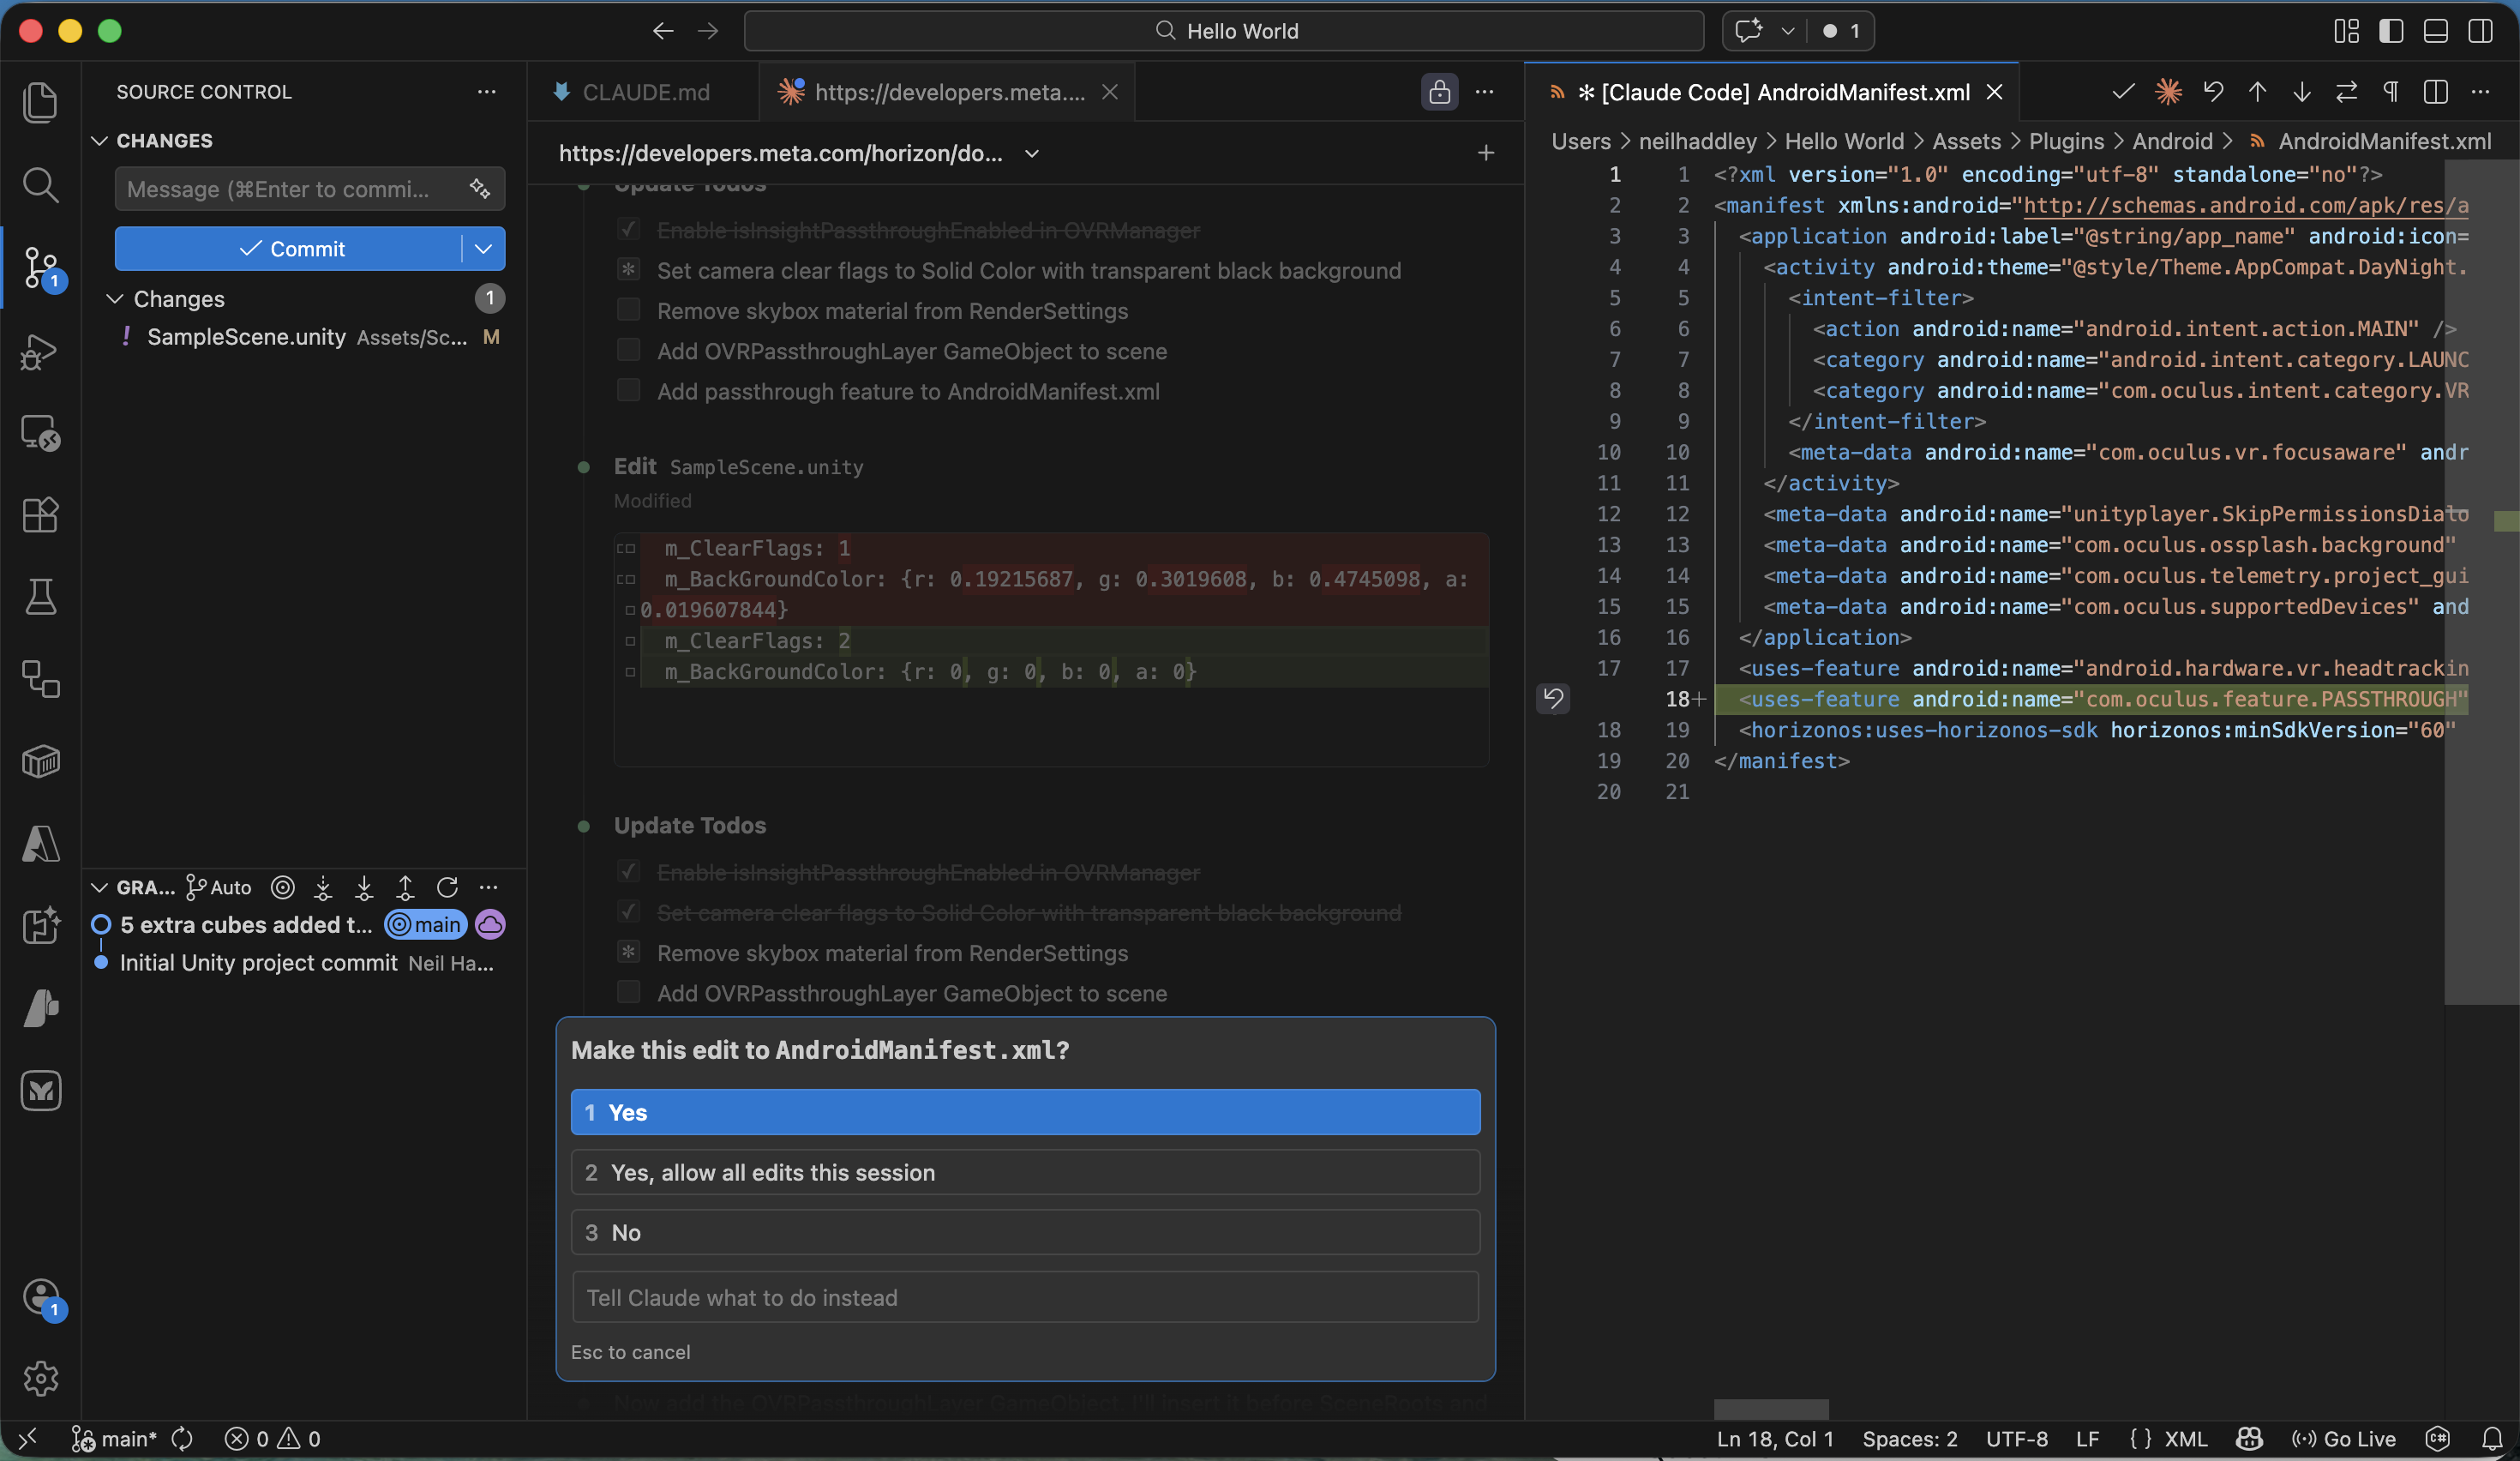Check "Remove skybox material from RenderSettings"
2520x1461 pixels.
(628, 310)
